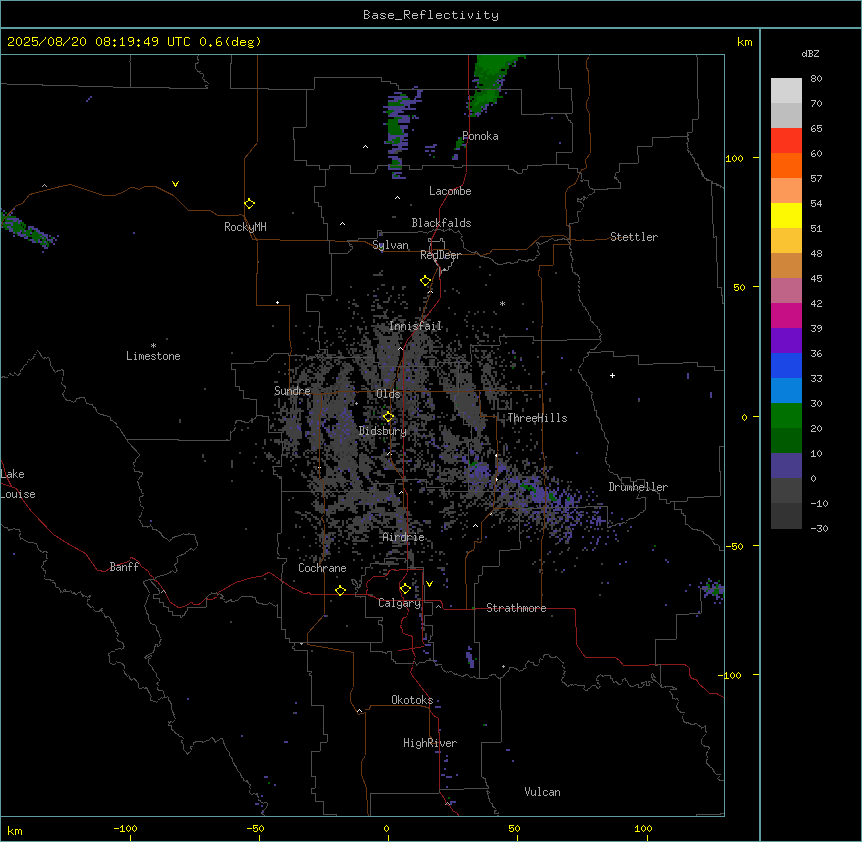Click the Stettler city label
Viewport: 862px width, 842px height.
[633, 237]
